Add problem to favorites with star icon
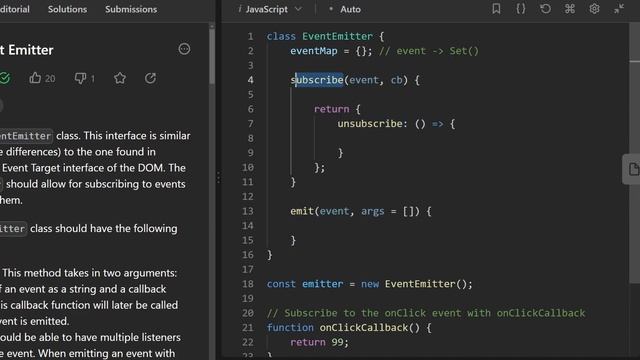The height and width of the screenshot is (360, 640). pyautogui.click(x=120, y=78)
